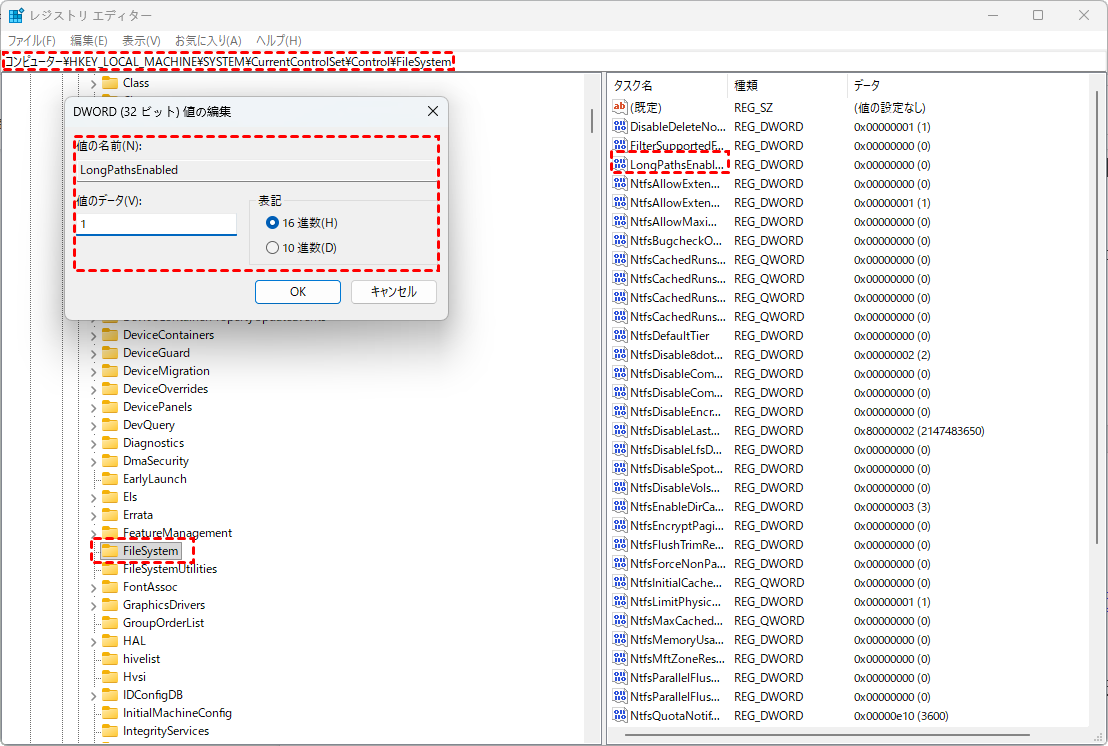Click the DWORD icon beside NtfsQuotaNotif...
This screenshot has width=1108, height=746.
click(x=620, y=716)
